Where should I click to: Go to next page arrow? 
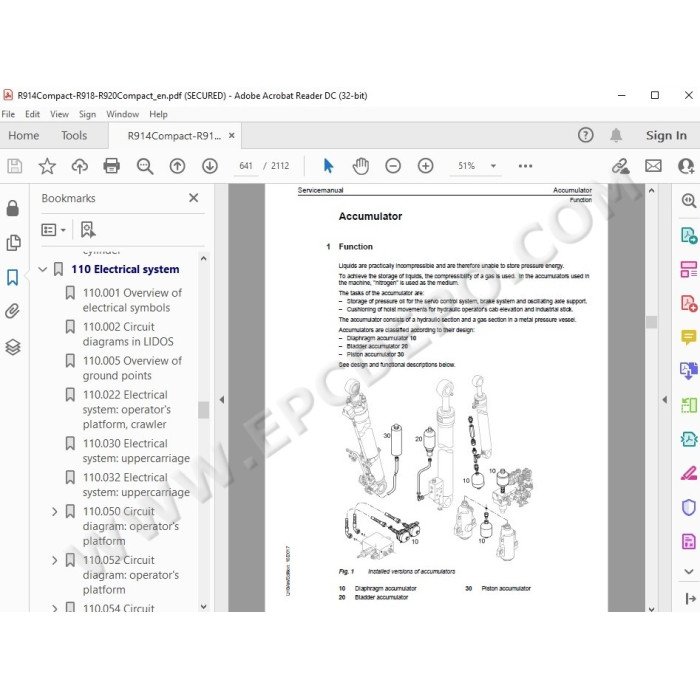pyautogui.click(x=210, y=166)
